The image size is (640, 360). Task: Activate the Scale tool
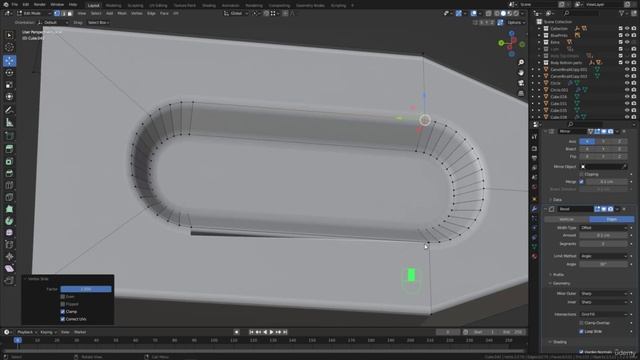click(9, 85)
